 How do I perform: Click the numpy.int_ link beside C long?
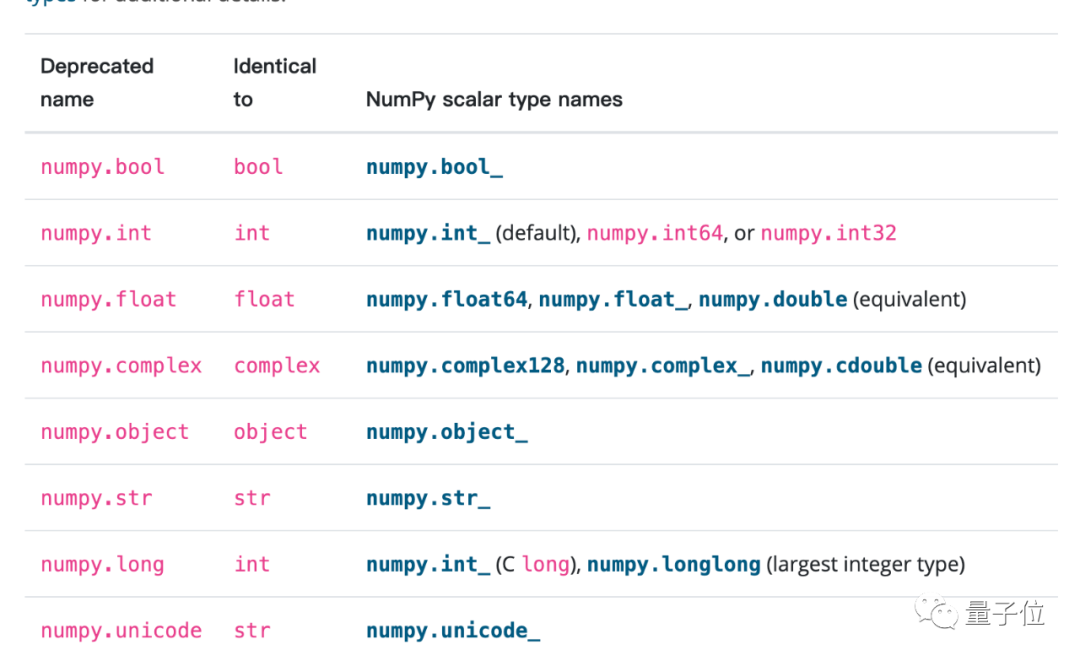(428, 564)
